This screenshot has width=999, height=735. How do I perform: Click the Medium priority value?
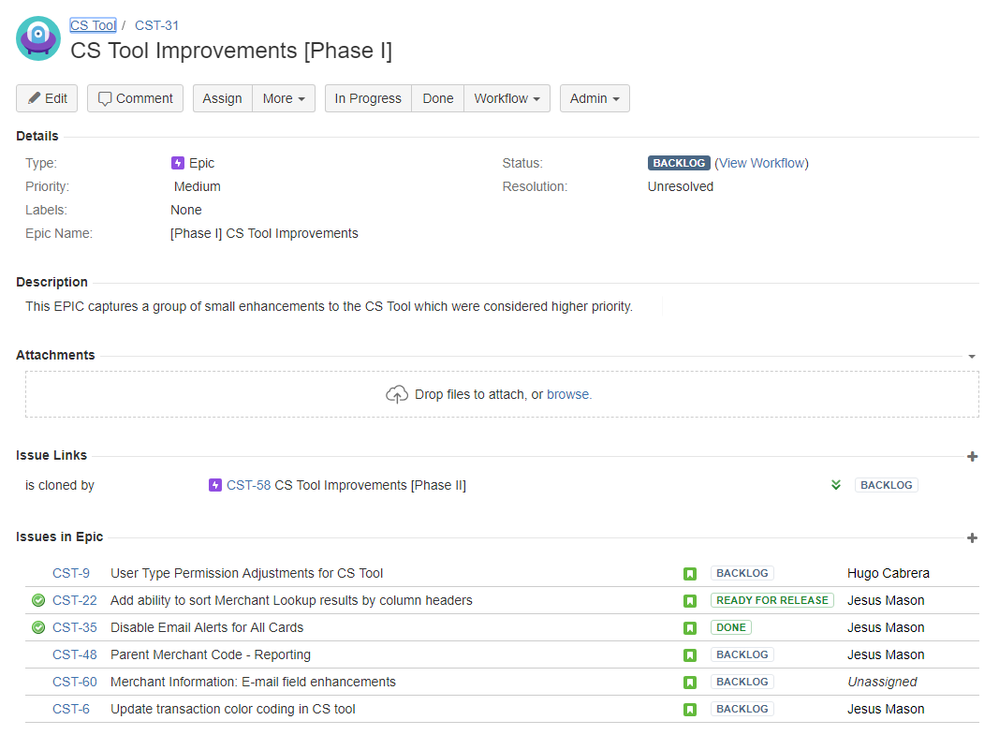[197, 187]
